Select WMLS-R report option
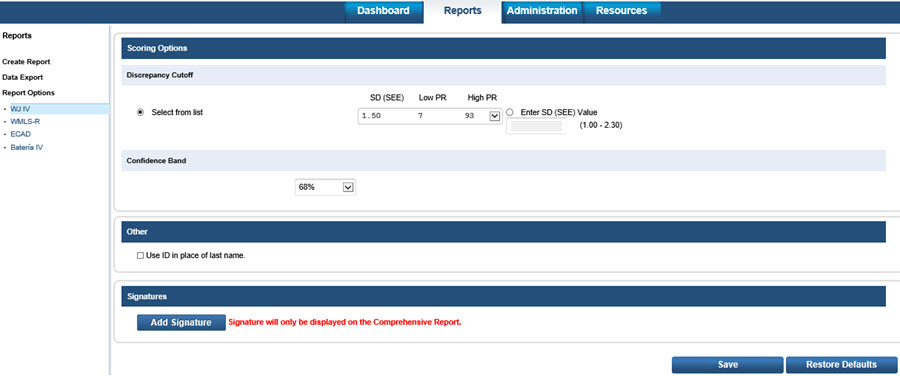Screen dimensions: 900x376 click(x=25, y=122)
